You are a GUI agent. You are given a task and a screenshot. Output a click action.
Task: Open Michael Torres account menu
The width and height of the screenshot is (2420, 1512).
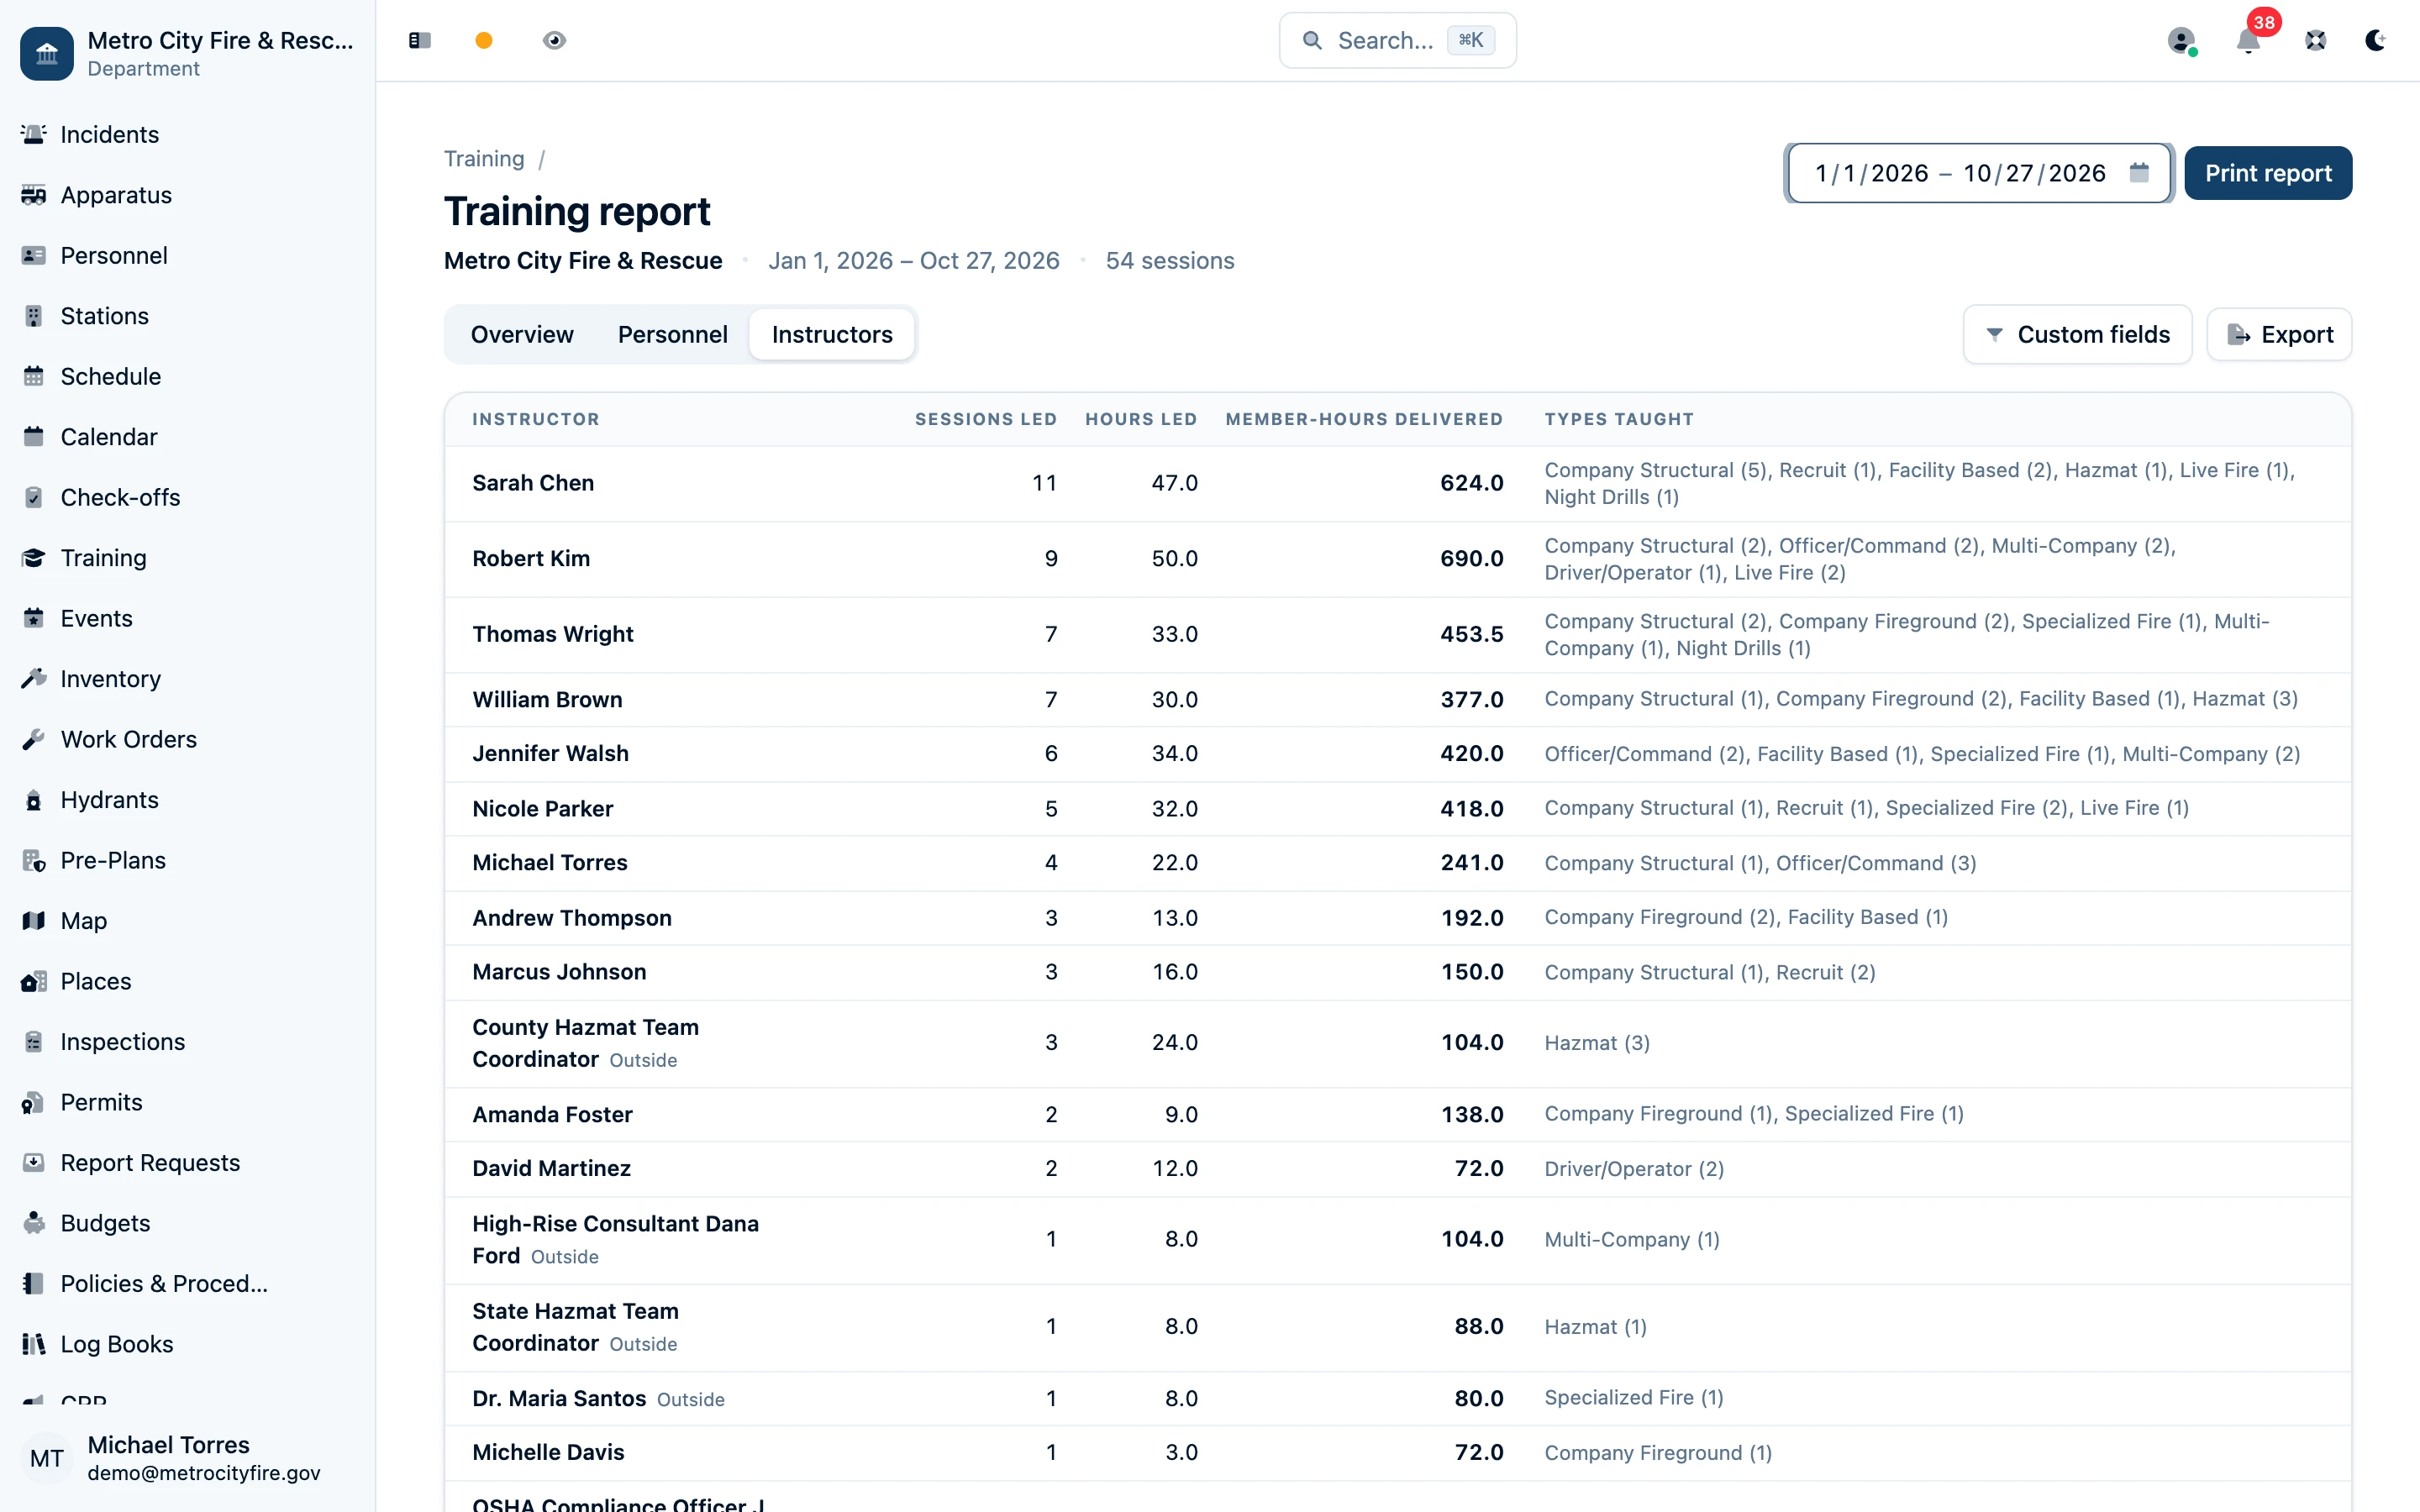[187, 1458]
